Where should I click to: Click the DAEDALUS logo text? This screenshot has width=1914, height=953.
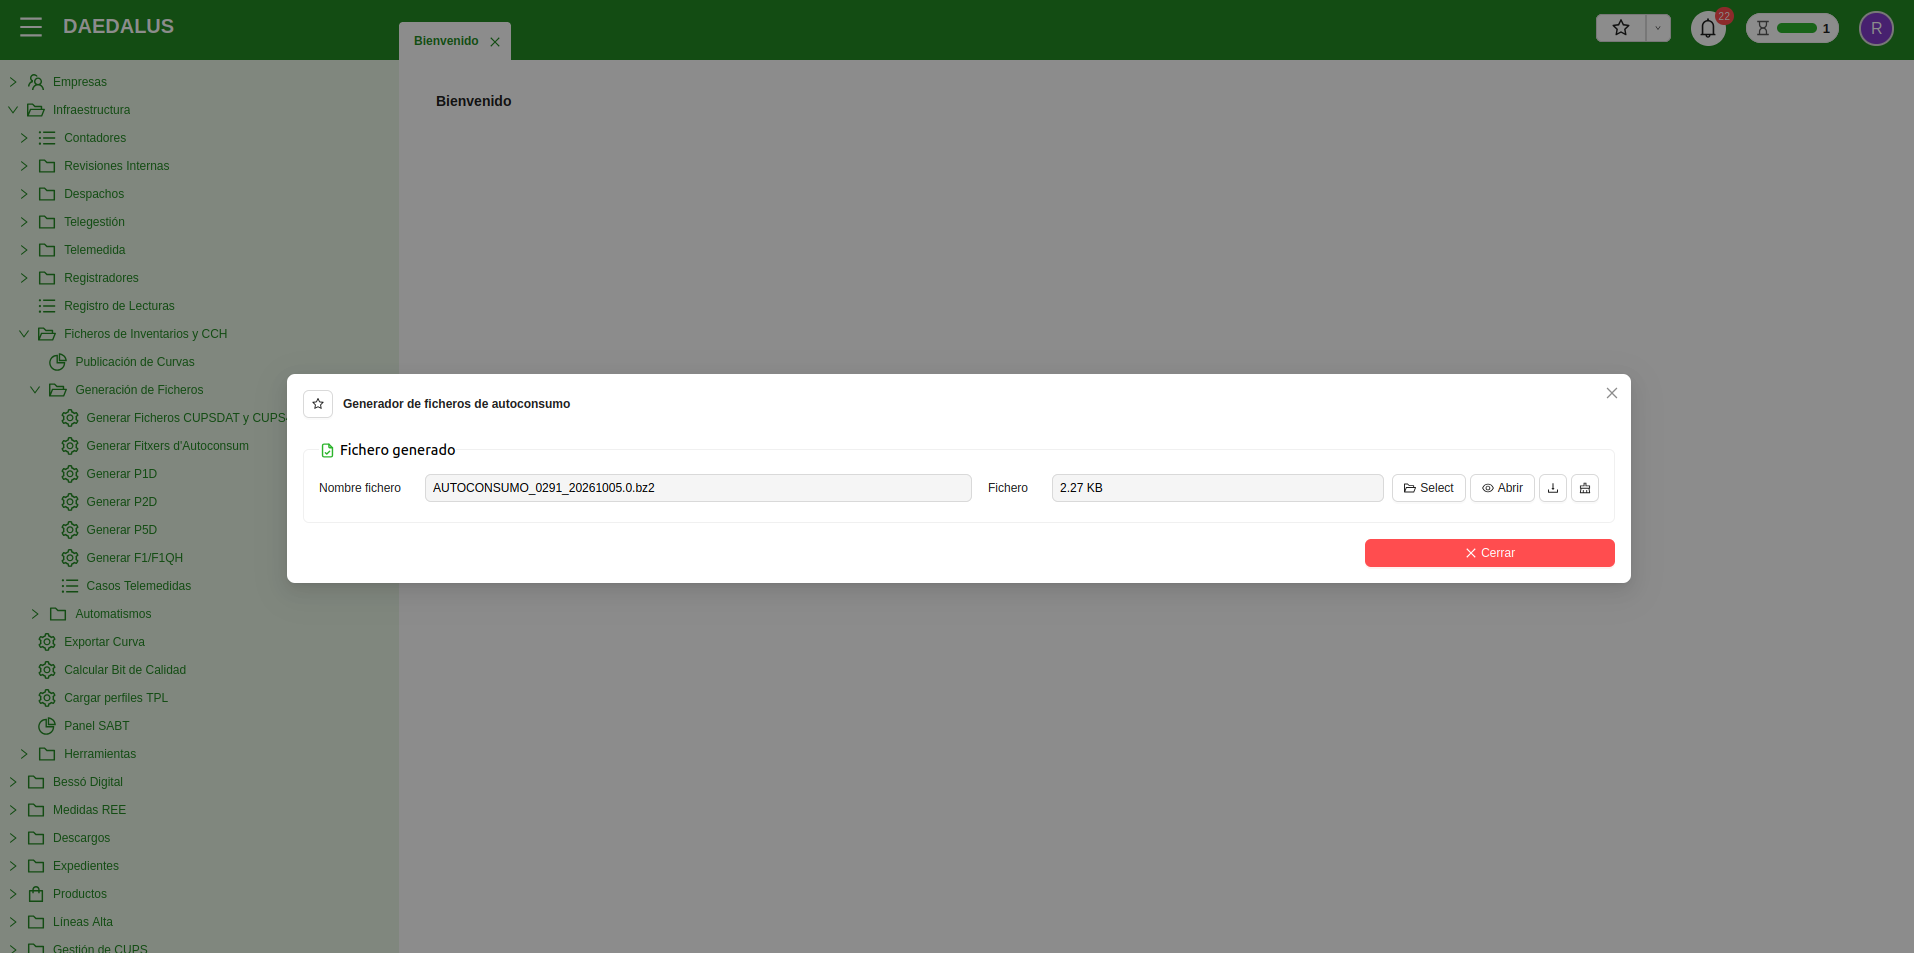pos(118,27)
